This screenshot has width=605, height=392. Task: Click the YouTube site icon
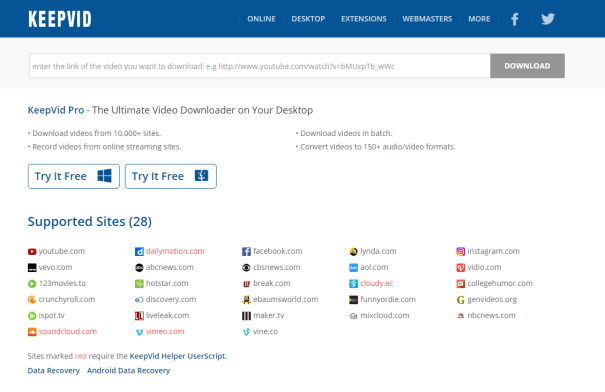(32, 252)
